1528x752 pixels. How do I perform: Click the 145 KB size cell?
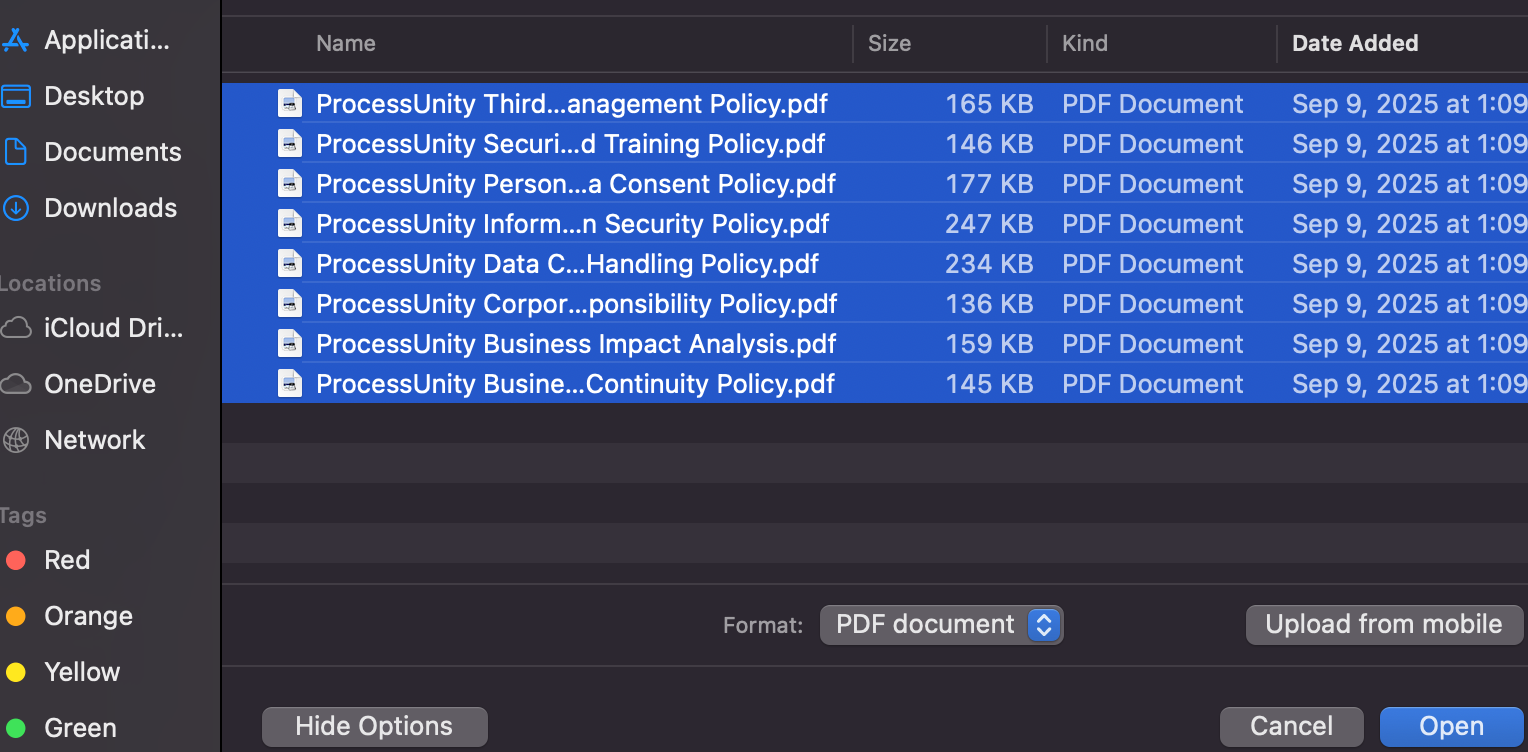989,384
